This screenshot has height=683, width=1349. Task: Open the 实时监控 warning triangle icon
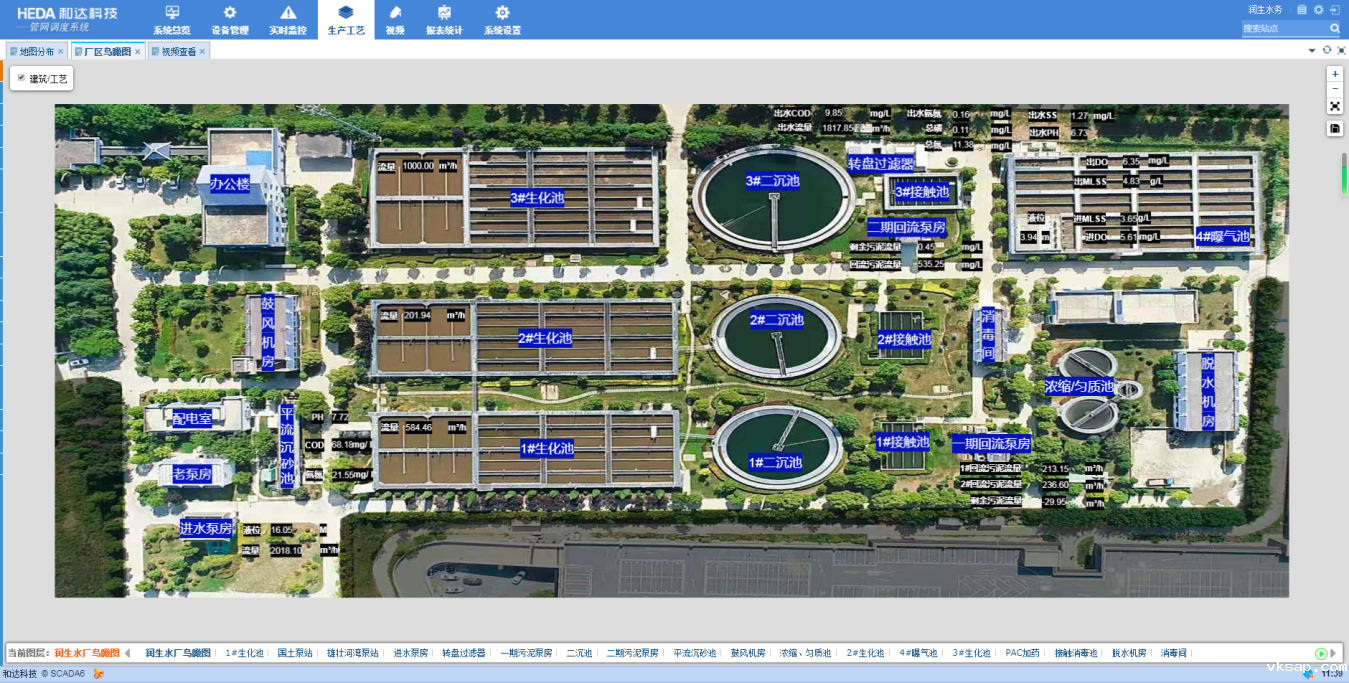[288, 13]
